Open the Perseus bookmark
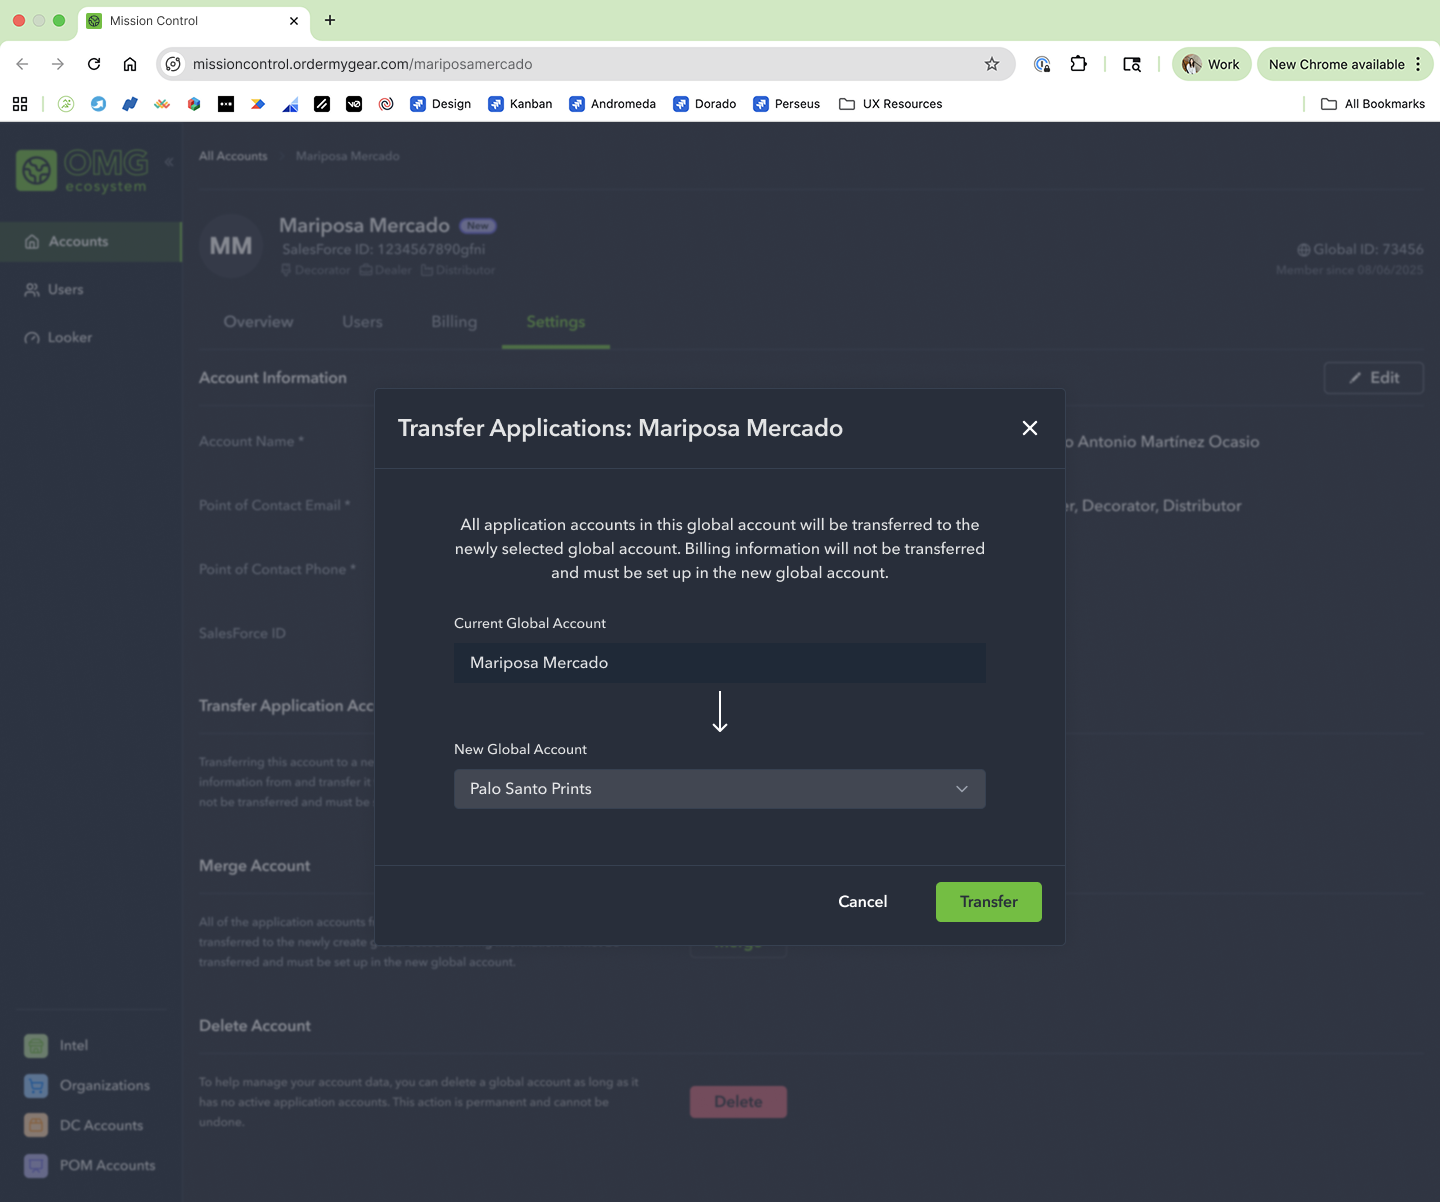This screenshot has height=1202, width=1440. (x=786, y=104)
